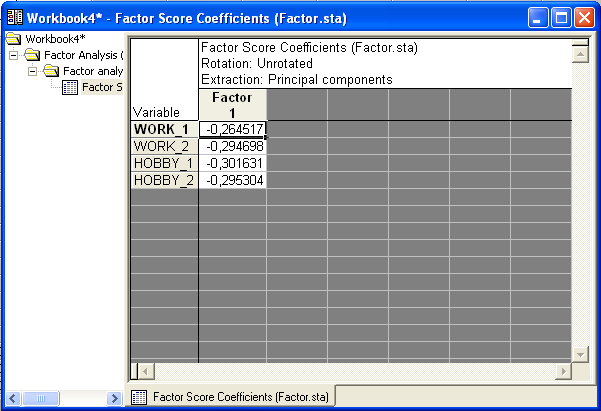Click tree panel scrollbar left arrow
Image resolution: width=601 pixels, height=411 pixels.
pos(13,398)
